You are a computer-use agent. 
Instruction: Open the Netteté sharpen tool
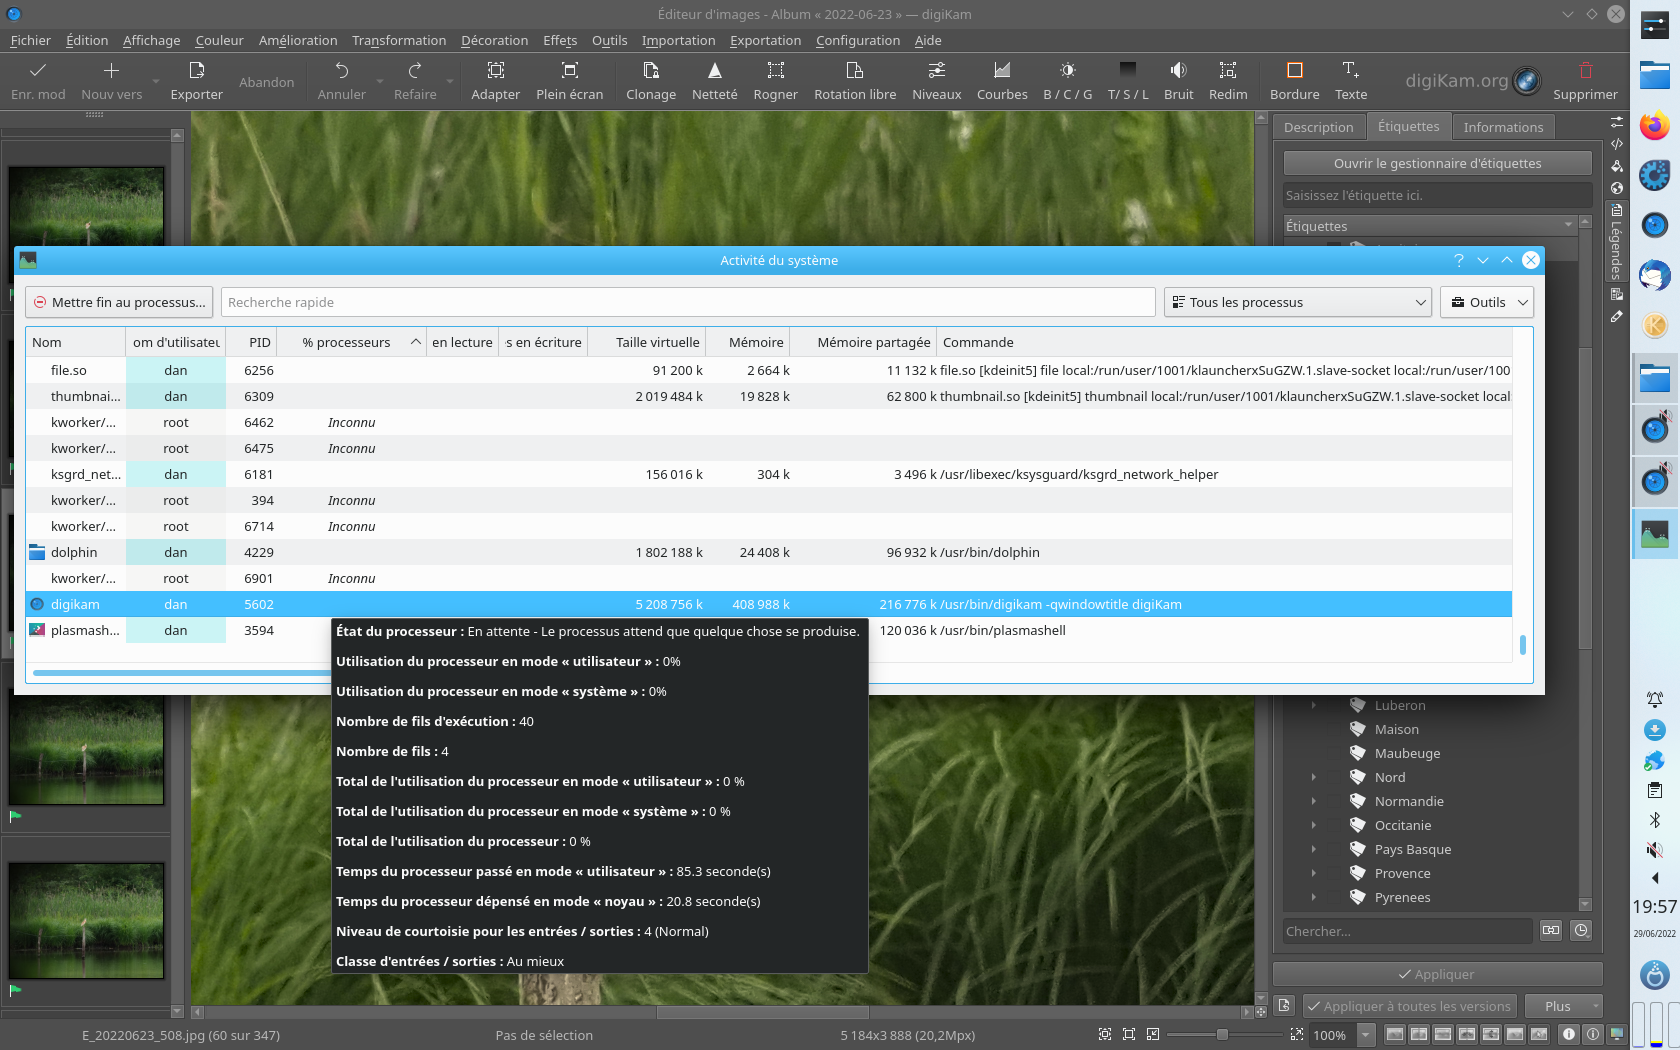714,81
